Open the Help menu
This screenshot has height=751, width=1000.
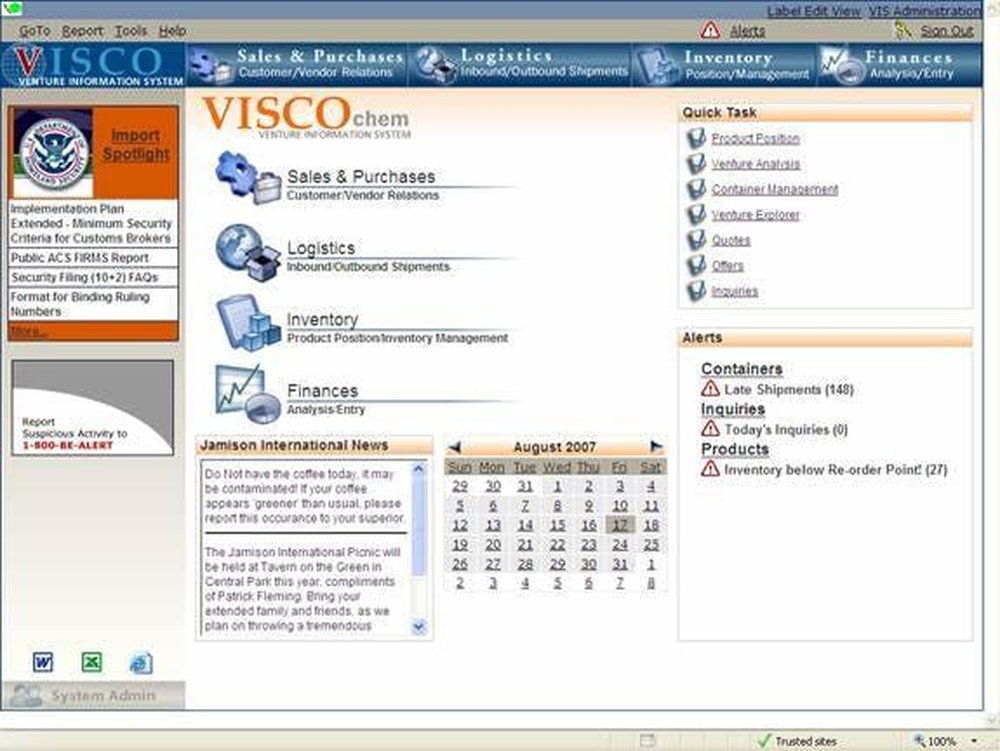[172, 31]
